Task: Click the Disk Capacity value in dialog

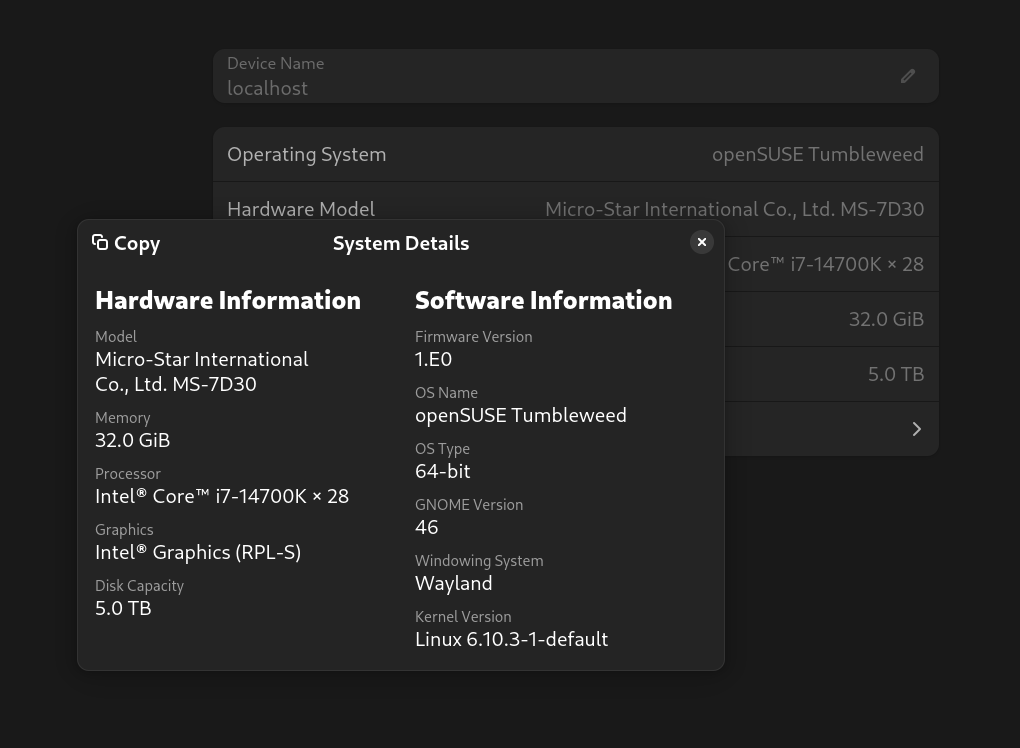Action: point(123,608)
